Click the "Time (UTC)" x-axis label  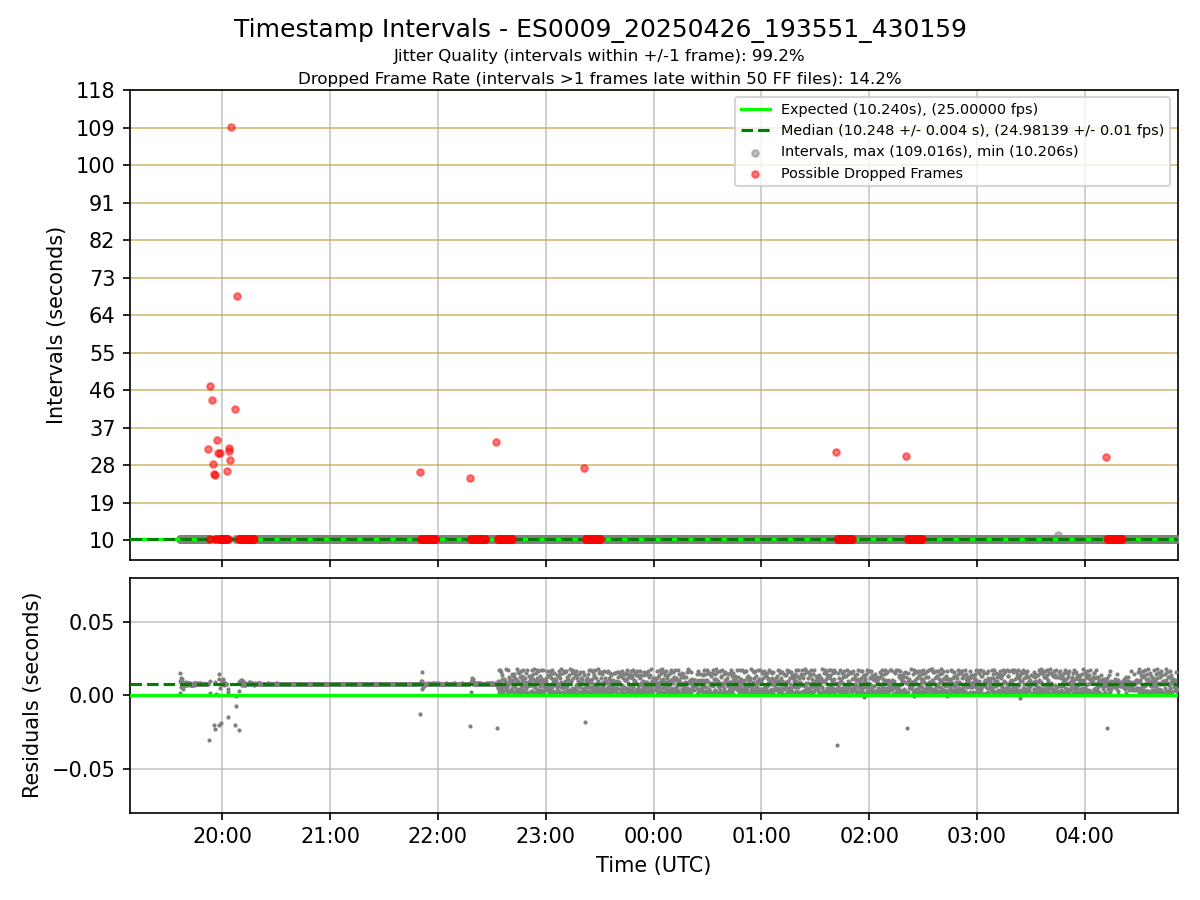click(653, 865)
